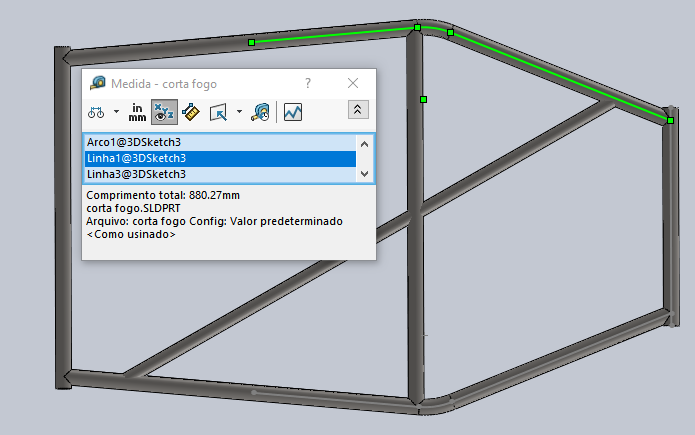Click the projected-on selection icon
Viewport: 695px width, 435px height.
click(x=219, y=112)
